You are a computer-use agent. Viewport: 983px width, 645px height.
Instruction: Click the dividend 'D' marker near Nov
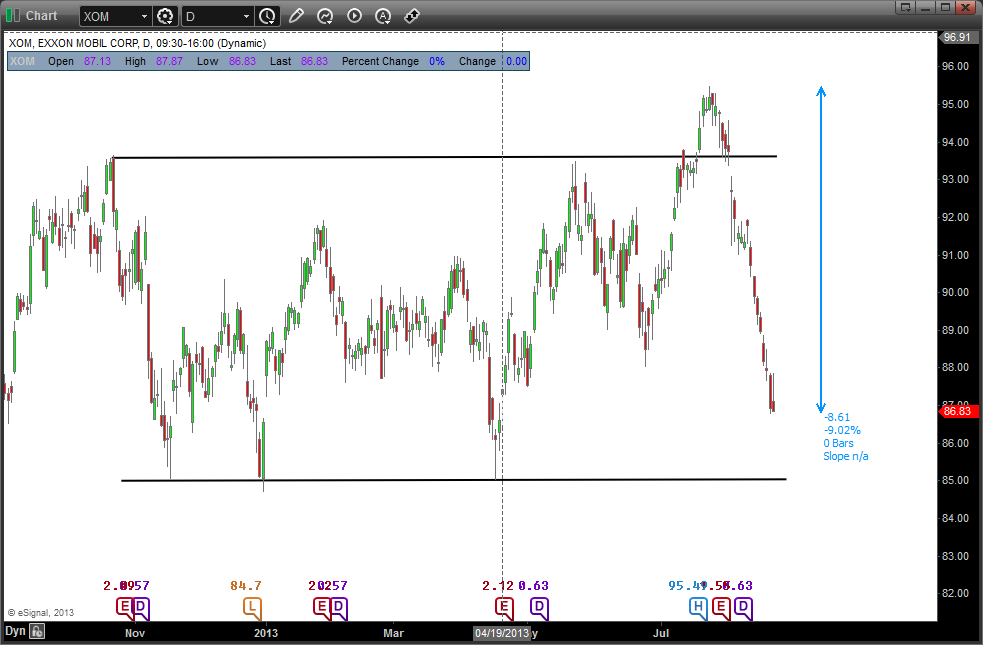click(x=141, y=607)
